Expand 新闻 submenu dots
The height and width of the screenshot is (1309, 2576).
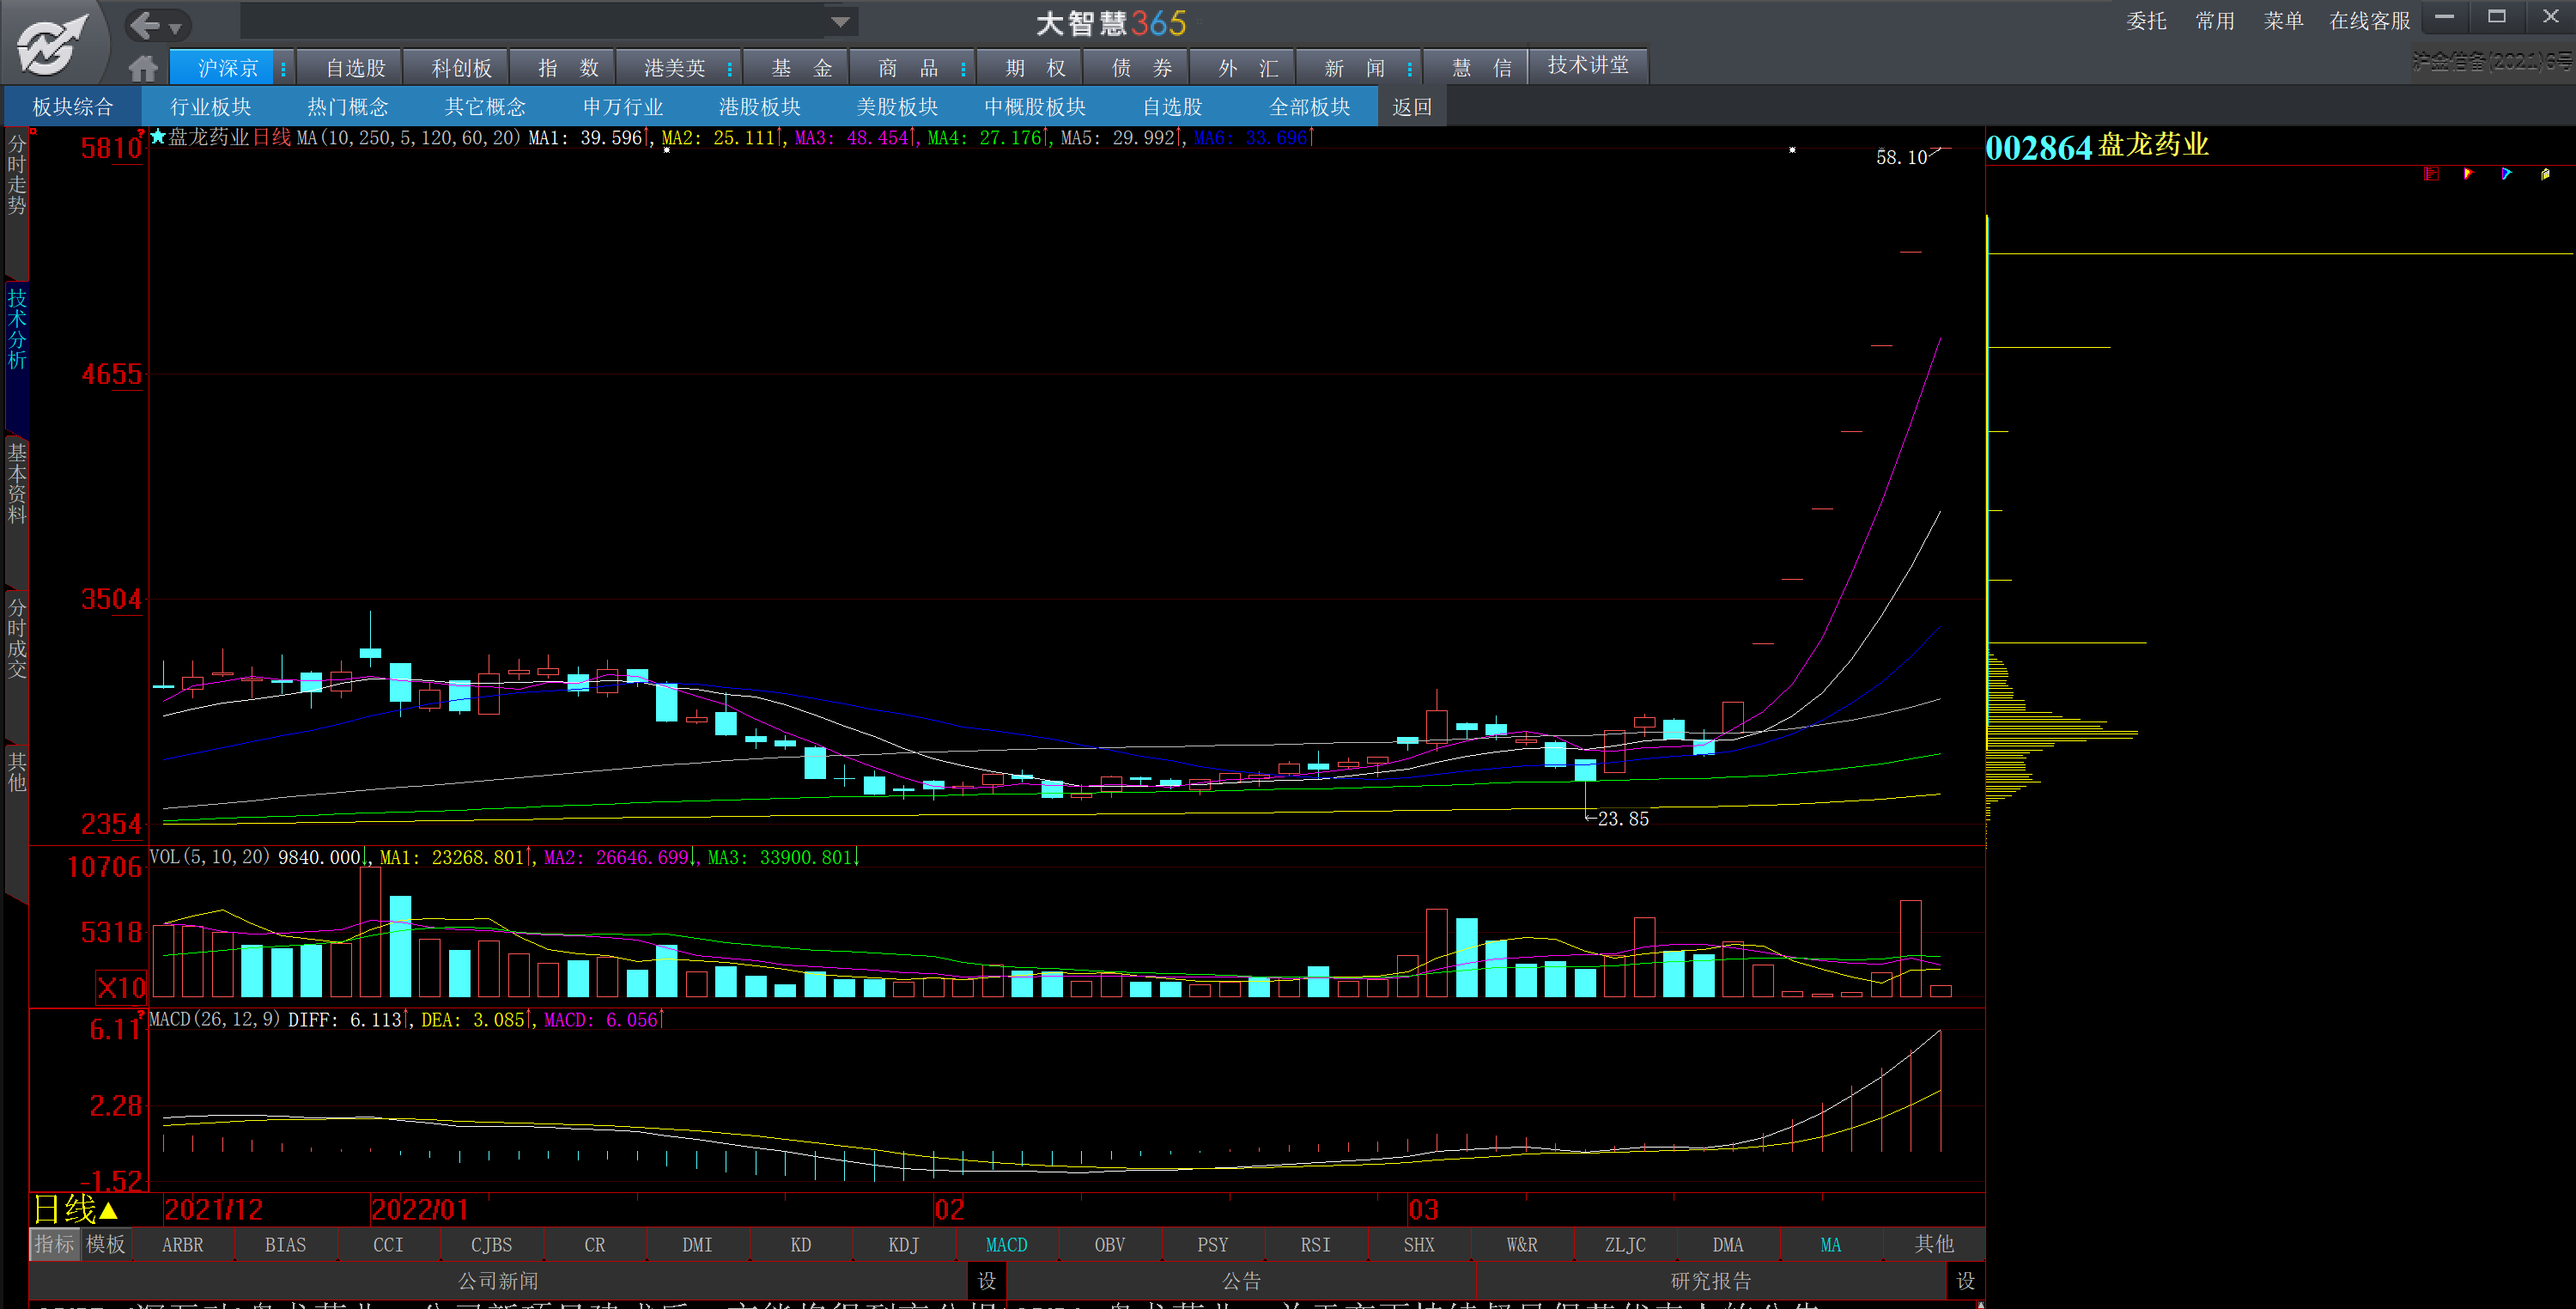click(x=1410, y=69)
